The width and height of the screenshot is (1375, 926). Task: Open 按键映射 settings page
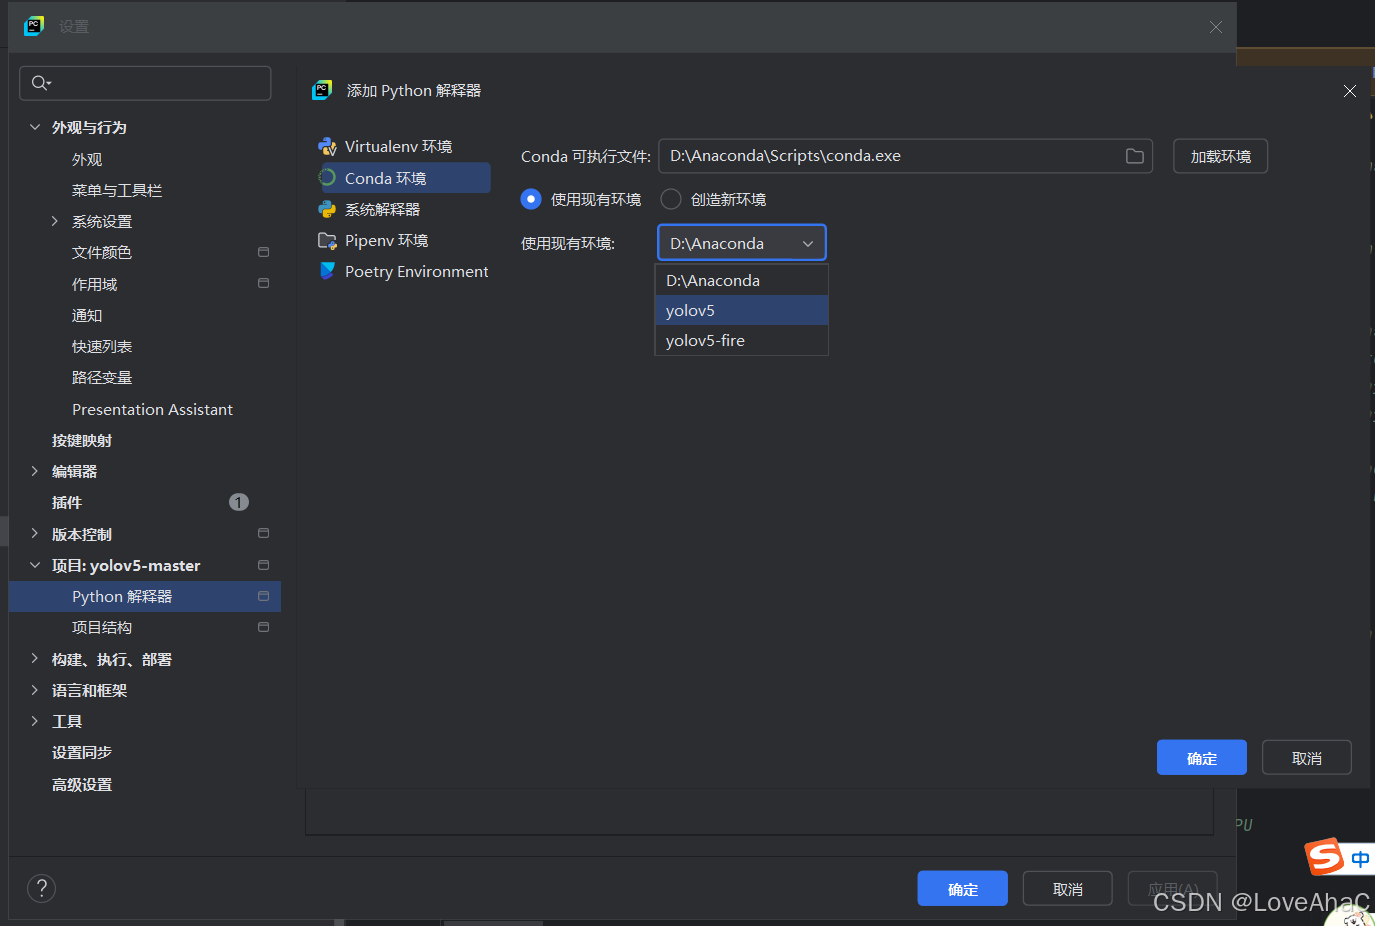click(x=82, y=440)
